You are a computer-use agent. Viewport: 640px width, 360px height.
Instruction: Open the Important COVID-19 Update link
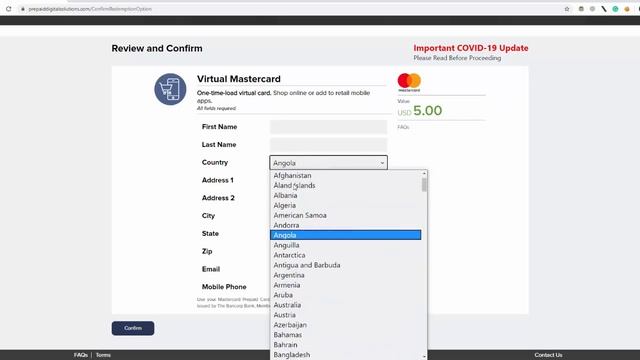coord(471,48)
